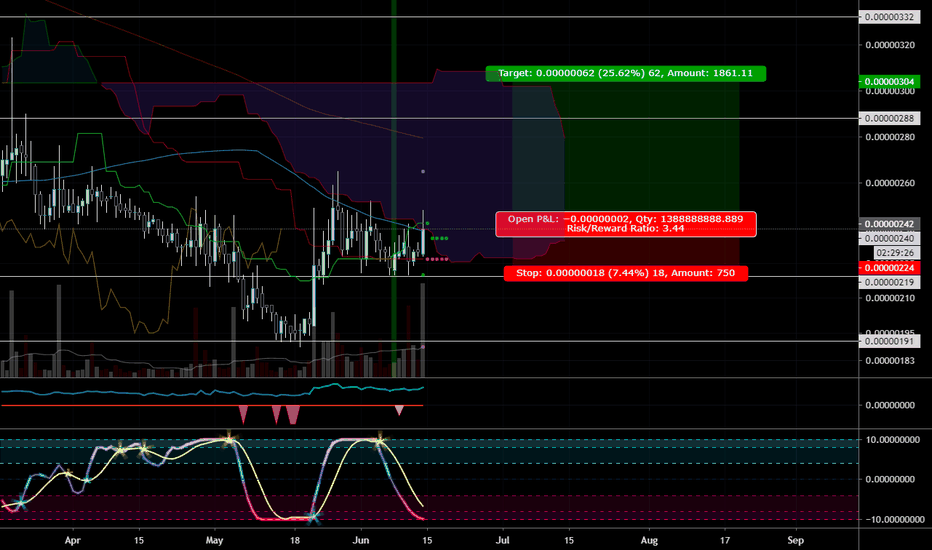Click the 0.00000280 price scale value

click(890, 137)
